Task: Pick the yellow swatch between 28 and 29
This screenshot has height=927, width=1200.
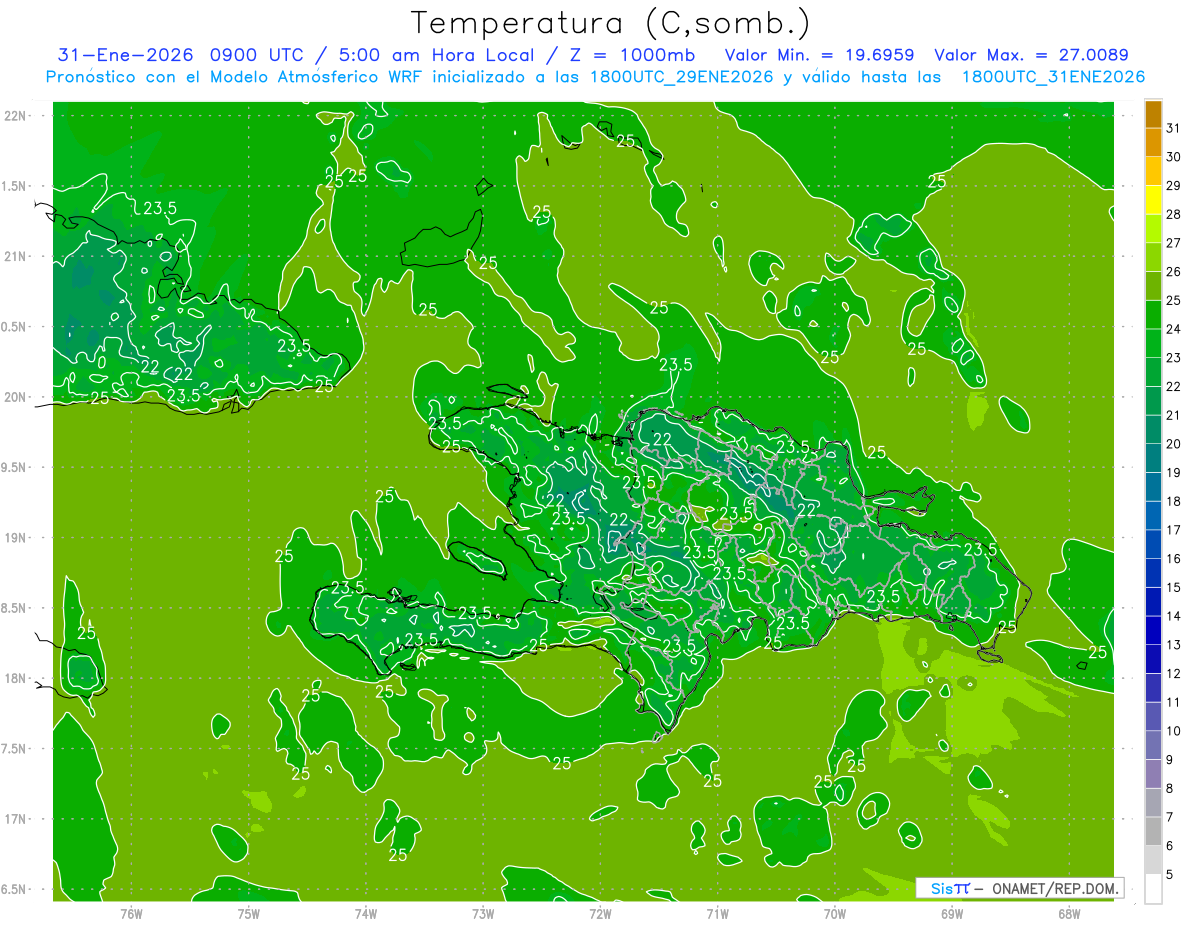Action: (1153, 200)
